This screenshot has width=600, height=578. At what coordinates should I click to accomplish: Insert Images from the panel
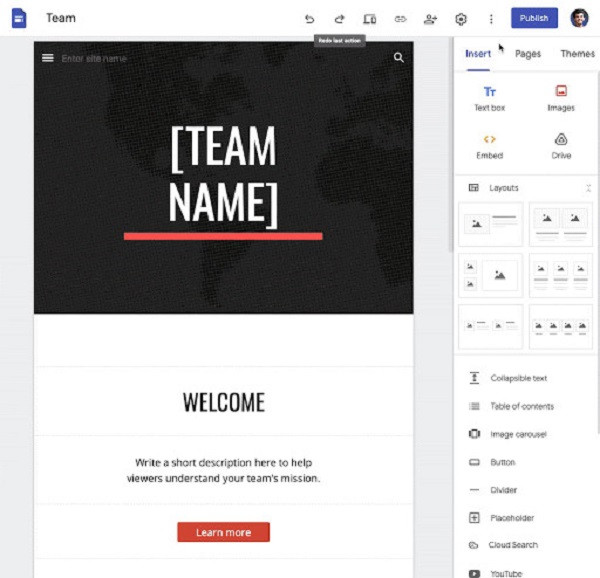coord(561,98)
